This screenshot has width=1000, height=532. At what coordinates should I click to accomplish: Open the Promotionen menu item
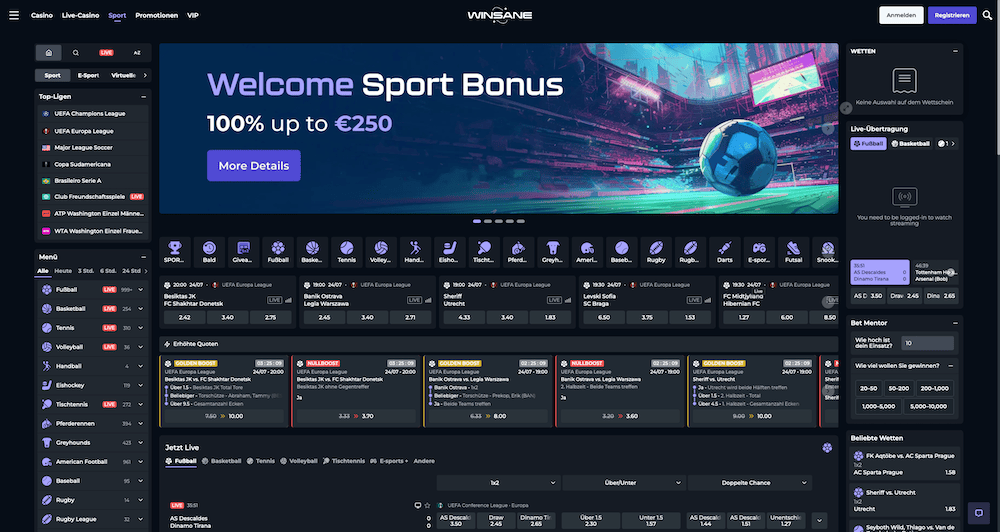(x=156, y=15)
